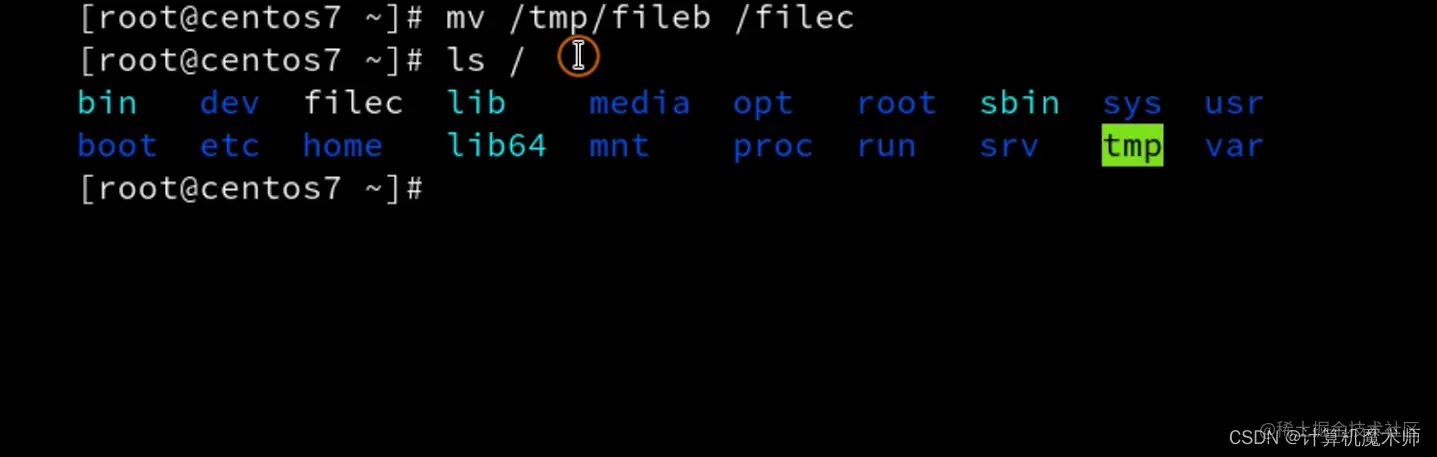Click the 'etc' directory entry
Image resolution: width=1437 pixels, height=457 pixels.
[230, 146]
